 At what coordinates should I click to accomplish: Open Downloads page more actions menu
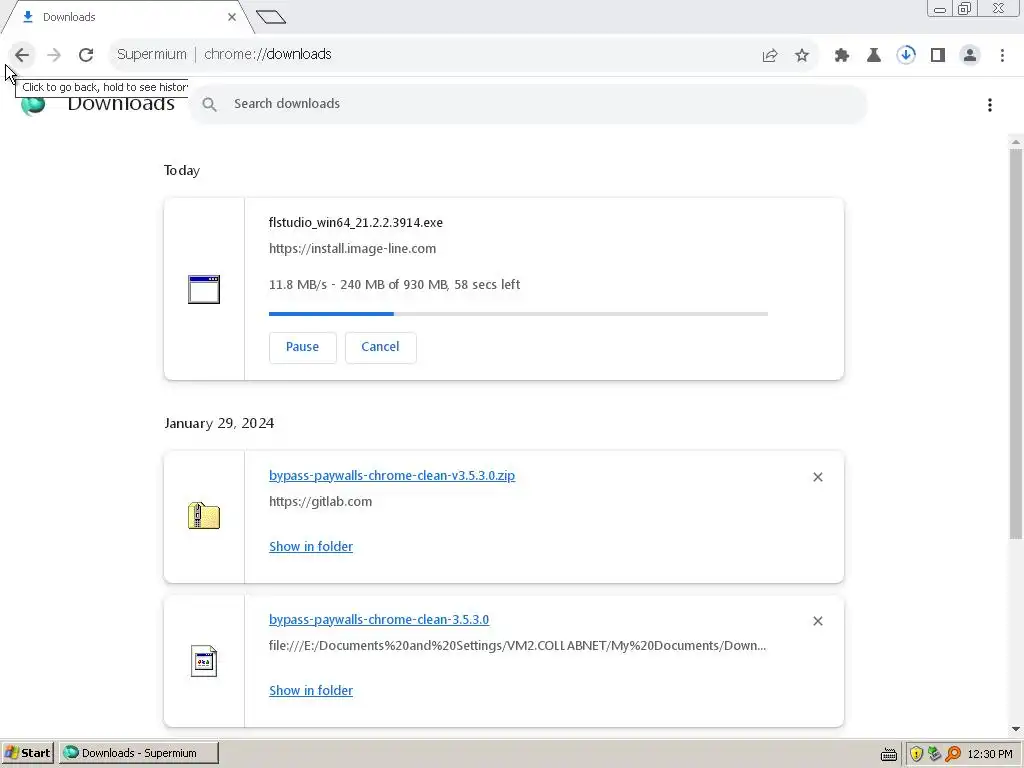[990, 104]
